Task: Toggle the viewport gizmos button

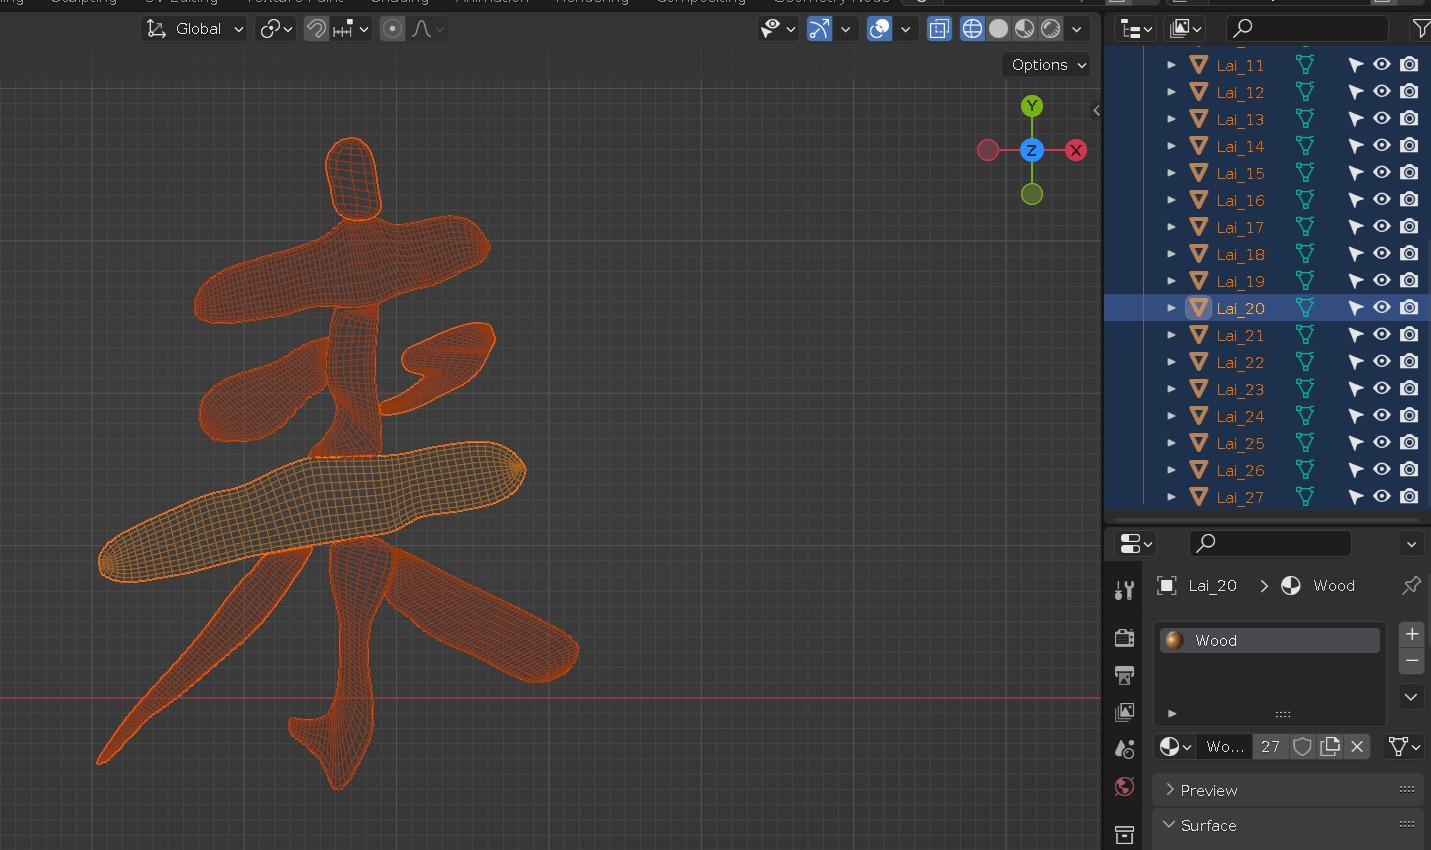Action: [820, 29]
